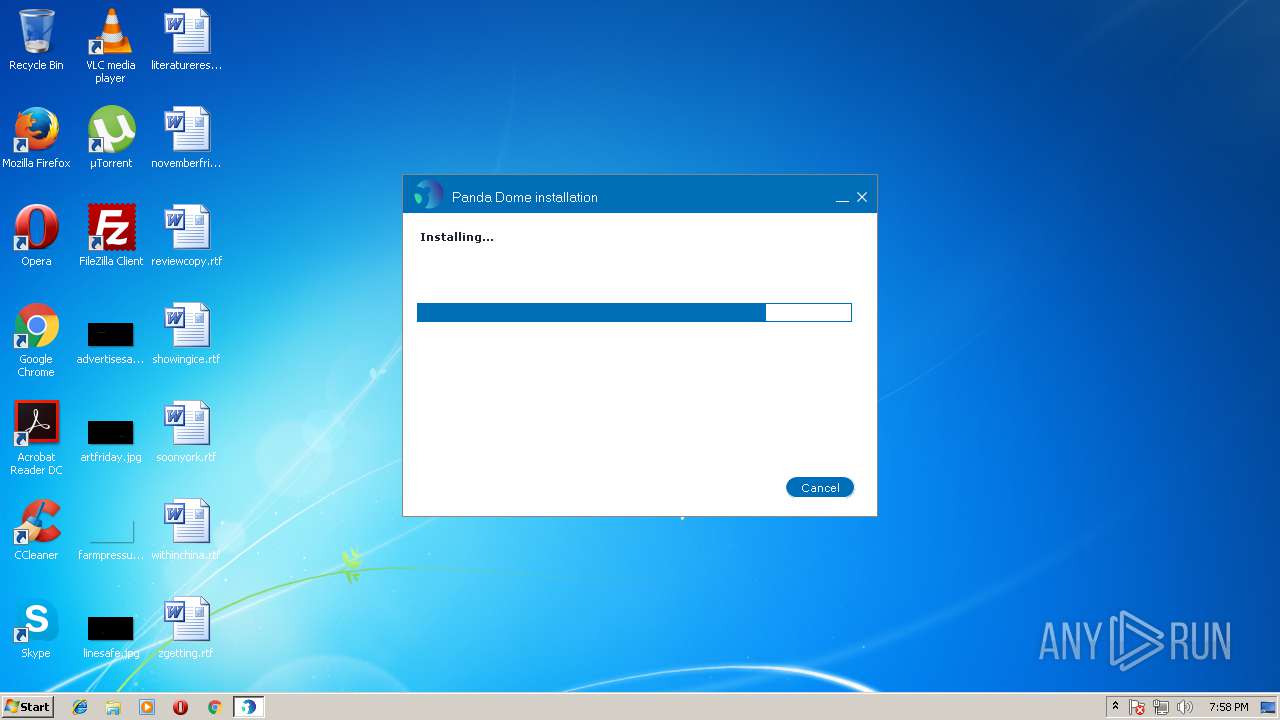Image resolution: width=1280 pixels, height=720 pixels.
Task: Open Opera from the taskbar
Action: coord(180,707)
